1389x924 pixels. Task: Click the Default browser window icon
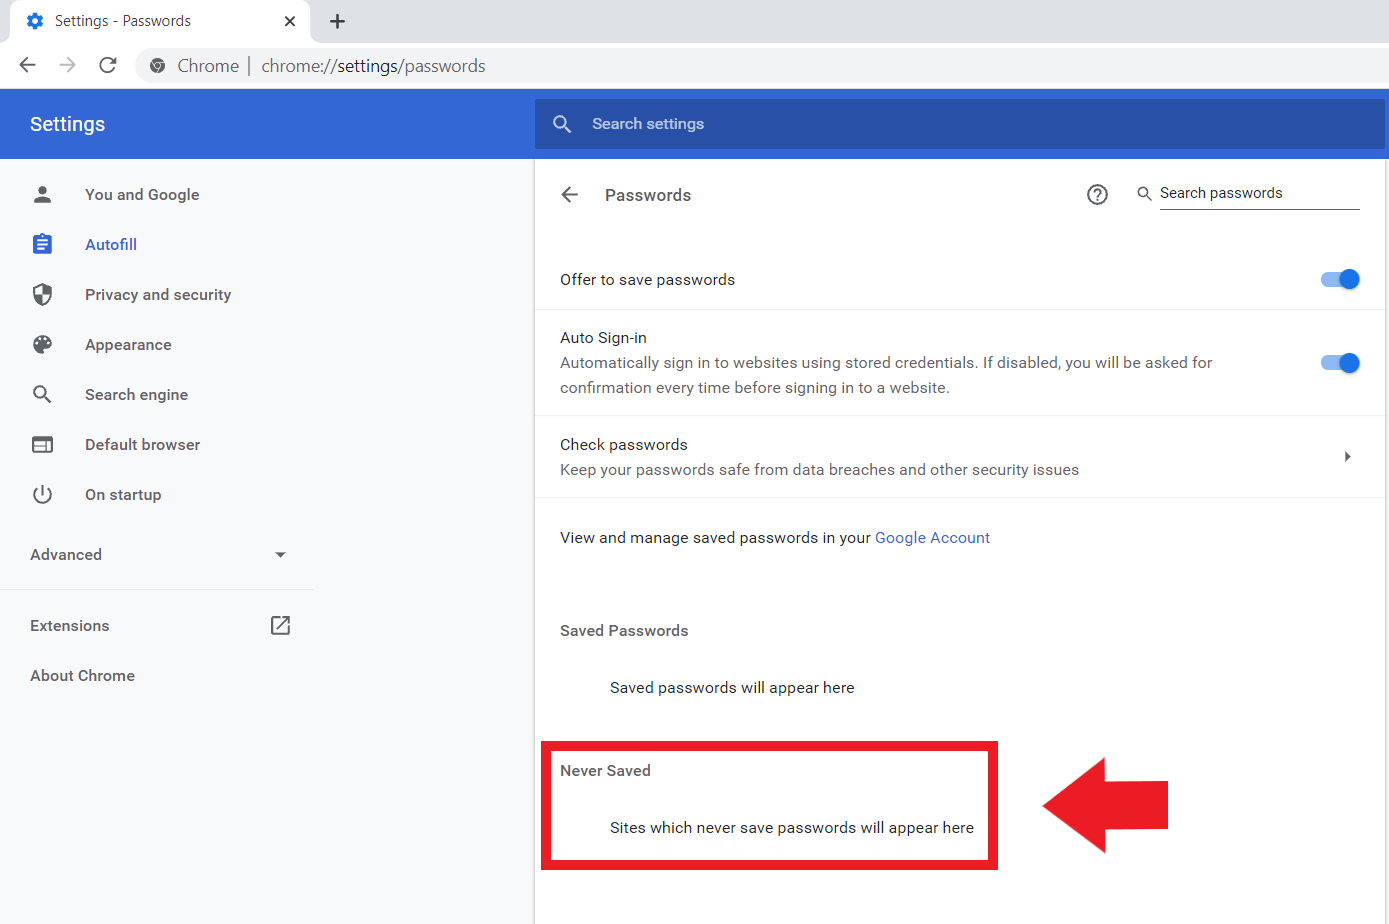point(42,444)
